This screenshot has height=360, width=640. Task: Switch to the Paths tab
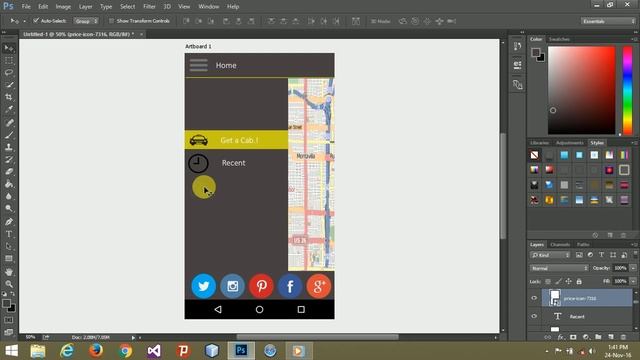583,244
